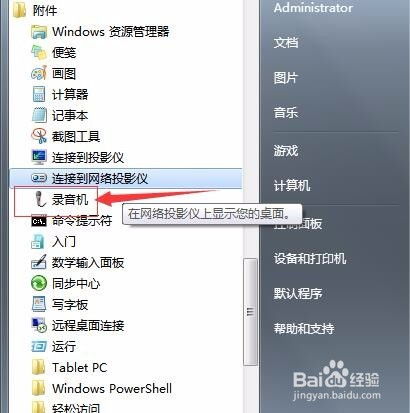This screenshot has width=410, height=413.
Task: Select 数学输入面板 menu entry
Action: pos(77,263)
